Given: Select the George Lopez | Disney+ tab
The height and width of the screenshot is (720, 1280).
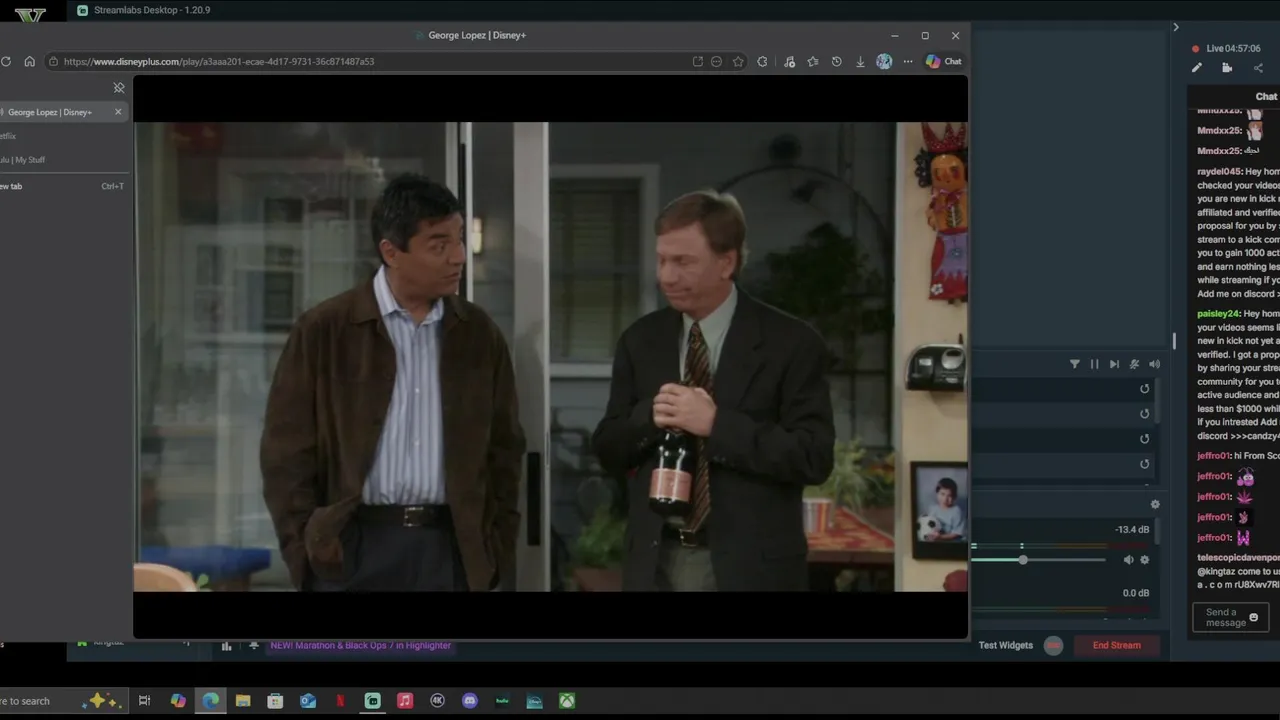Looking at the screenshot, I should (56, 112).
